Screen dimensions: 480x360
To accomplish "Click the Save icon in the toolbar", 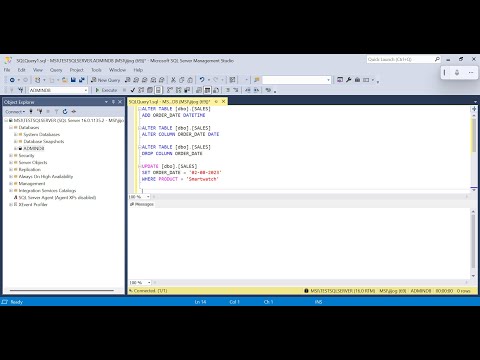I will (73, 80).
